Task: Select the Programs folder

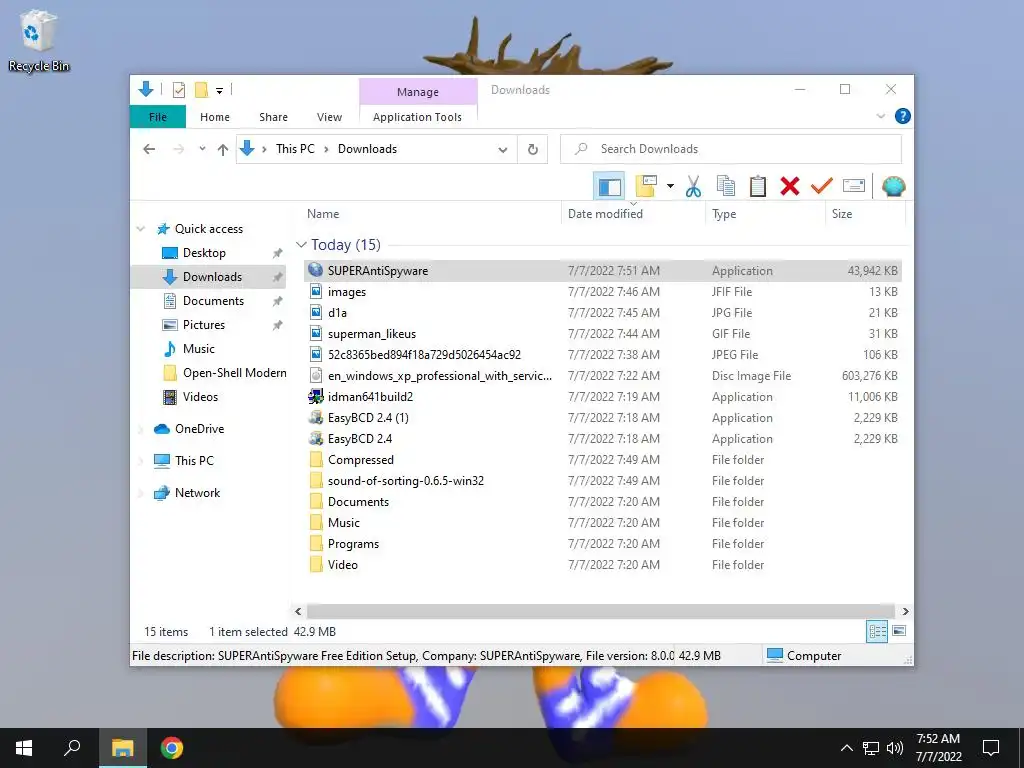Action: [x=602, y=543]
